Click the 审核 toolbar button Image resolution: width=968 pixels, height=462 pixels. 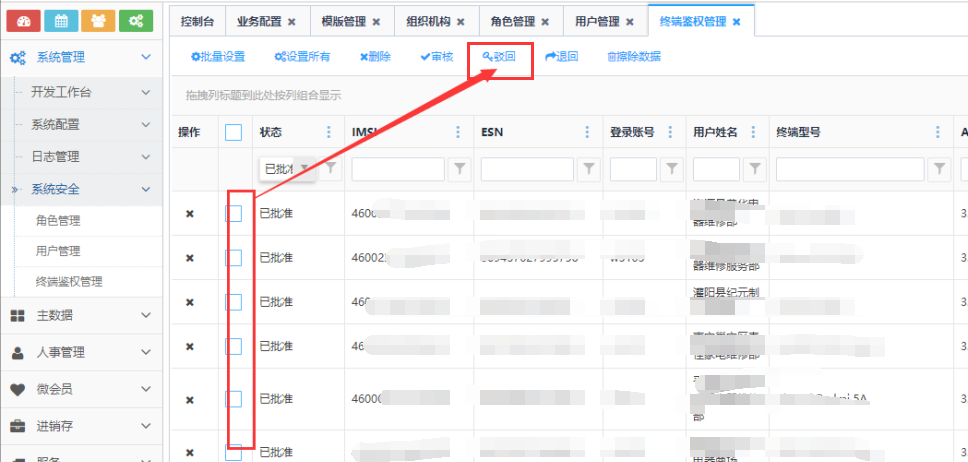pos(437,57)
